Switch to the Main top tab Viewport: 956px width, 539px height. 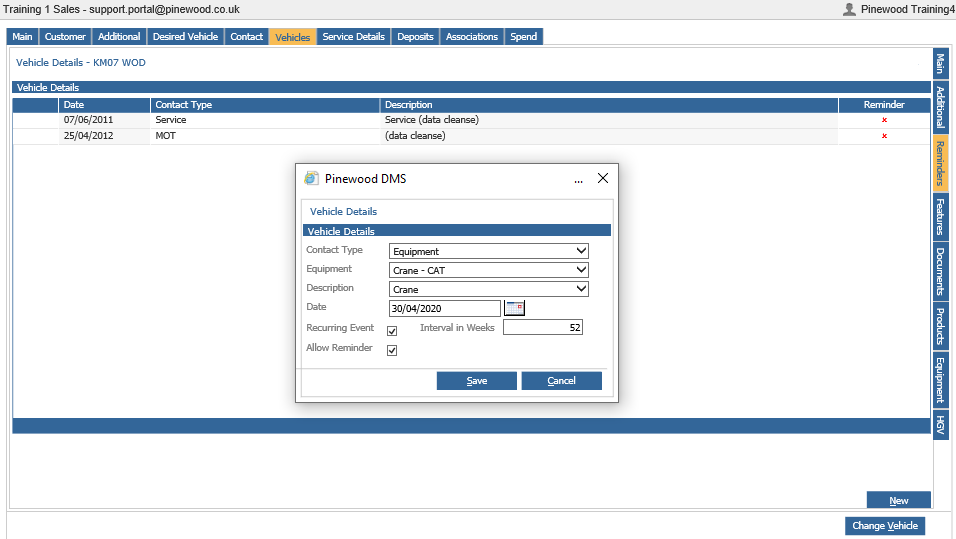point(23,37)
